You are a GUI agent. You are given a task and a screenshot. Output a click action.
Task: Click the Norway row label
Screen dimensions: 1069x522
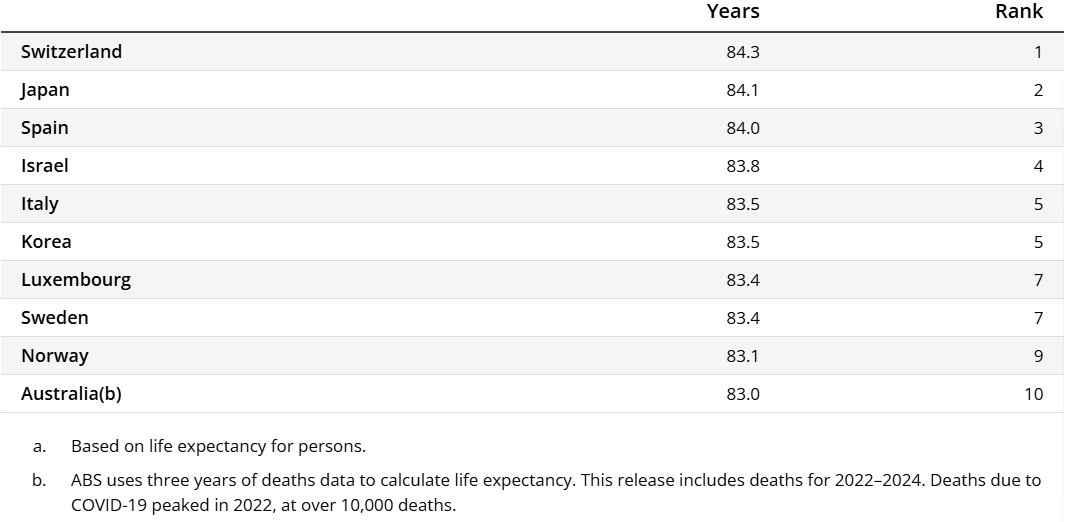[x=55, y=356]
